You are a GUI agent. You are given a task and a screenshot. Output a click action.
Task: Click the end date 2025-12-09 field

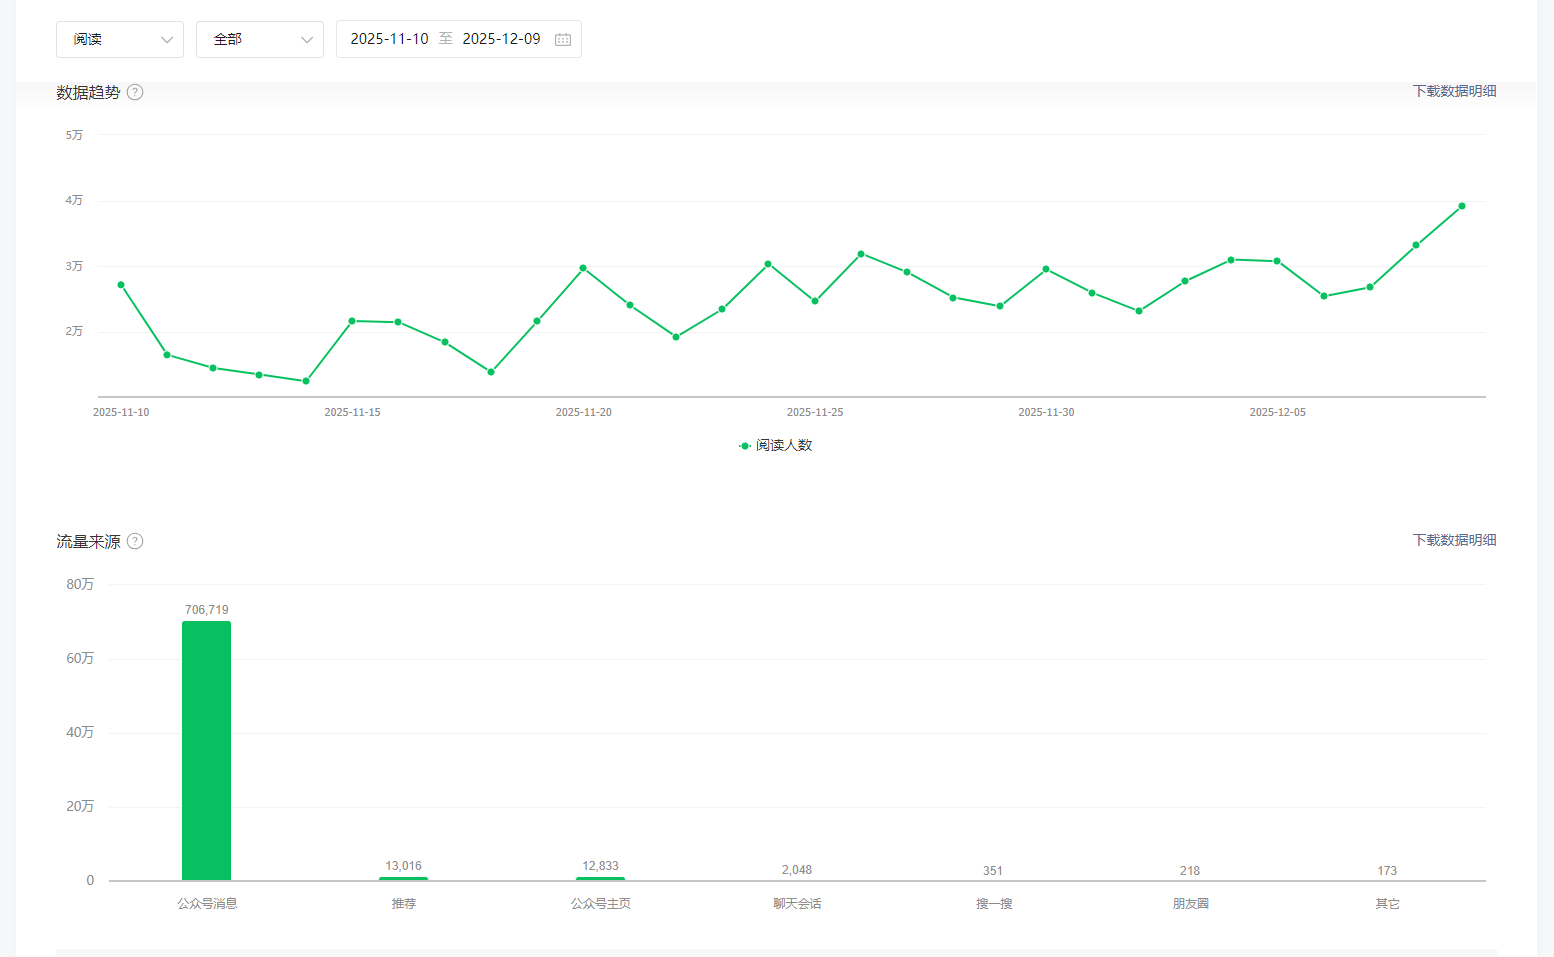point(501,39)
